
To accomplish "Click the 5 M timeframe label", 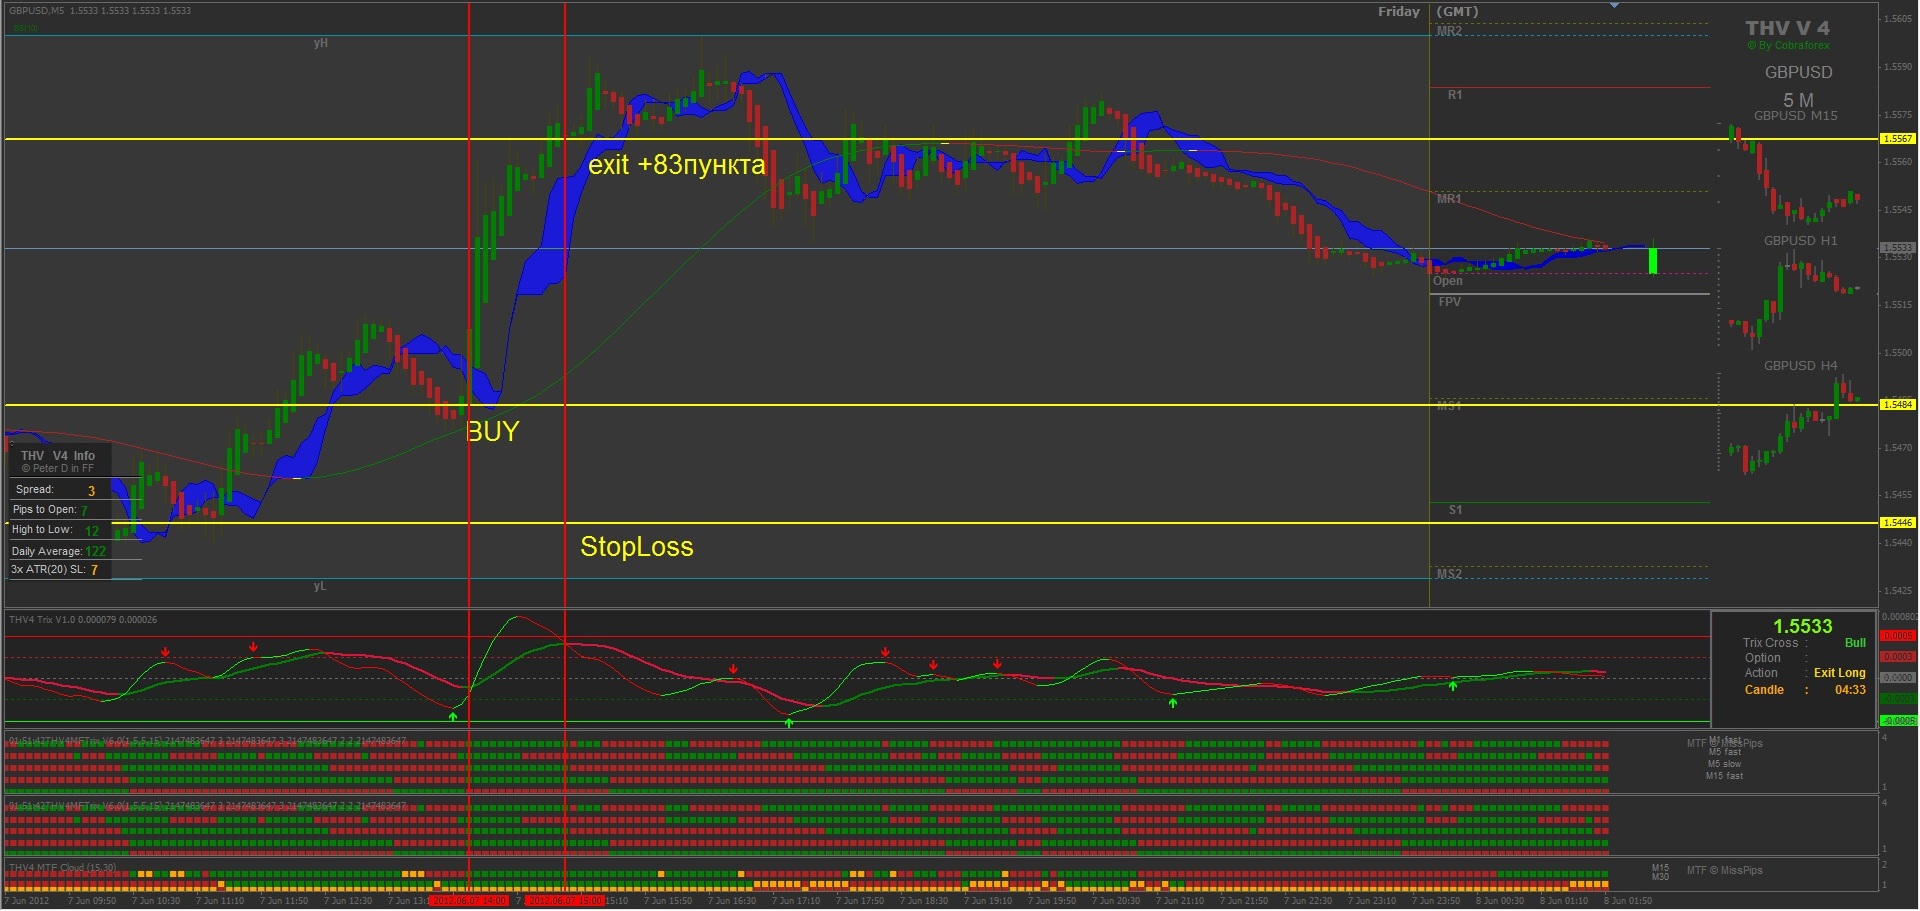I will coord(1798,100).
